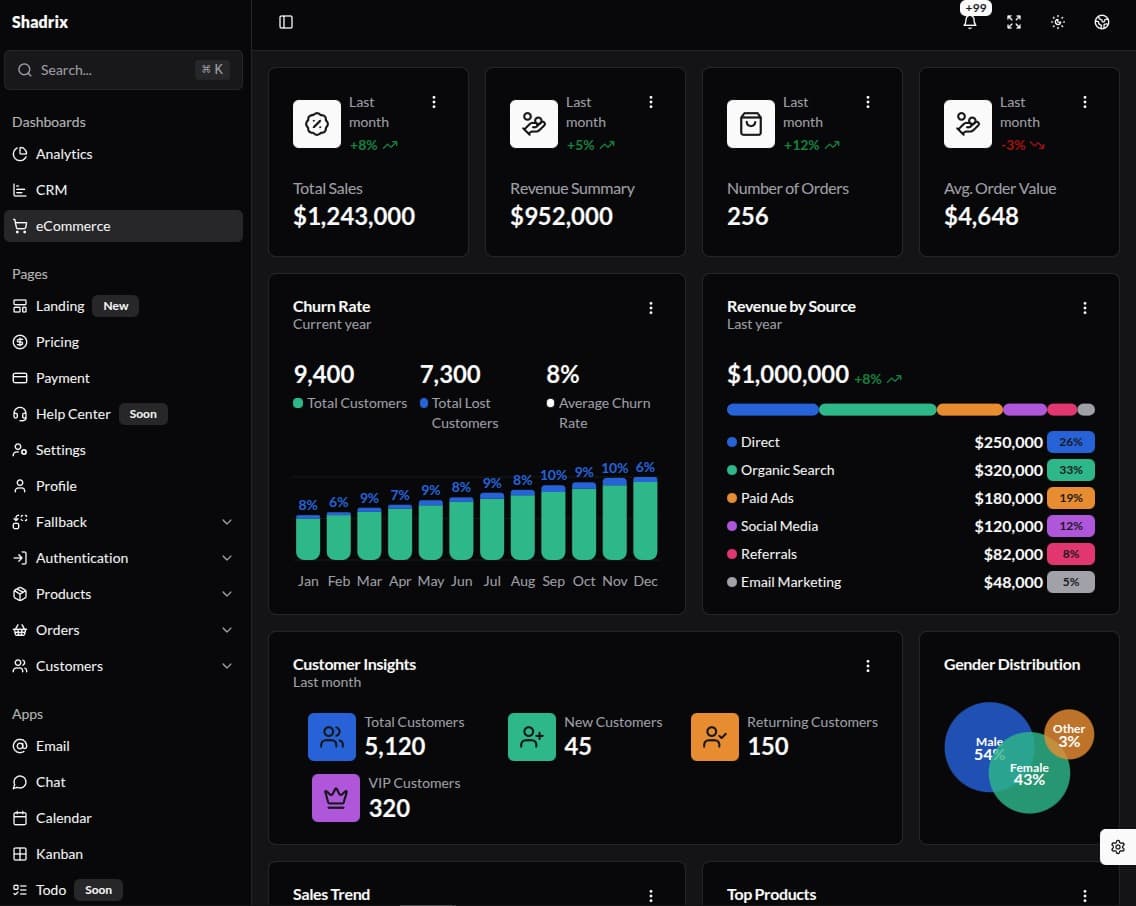Open Avg. Order Value card options menu
The width and height of the screenshot is (1136, 906).
(x=1085, y=102)
